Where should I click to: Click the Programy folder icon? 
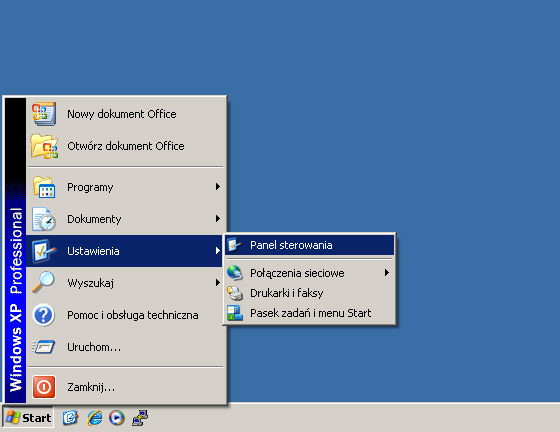click(44, 187)
